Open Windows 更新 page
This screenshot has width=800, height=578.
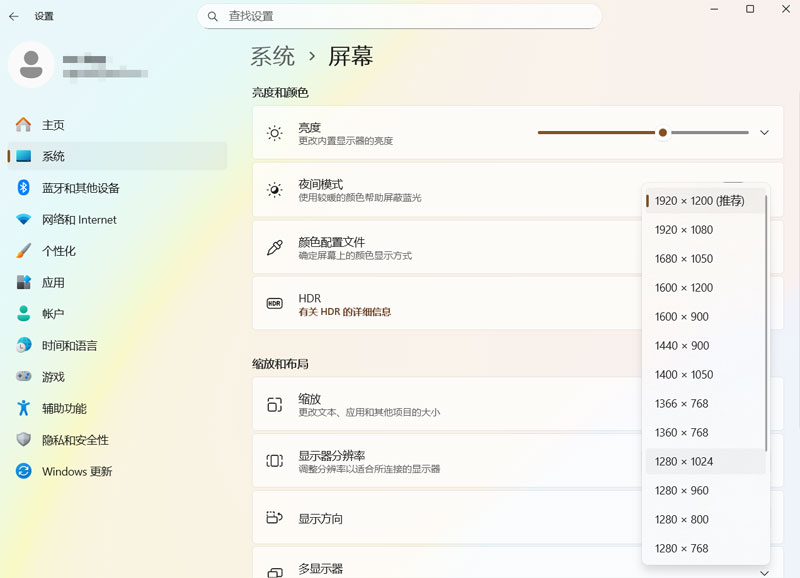coord(76,472)
